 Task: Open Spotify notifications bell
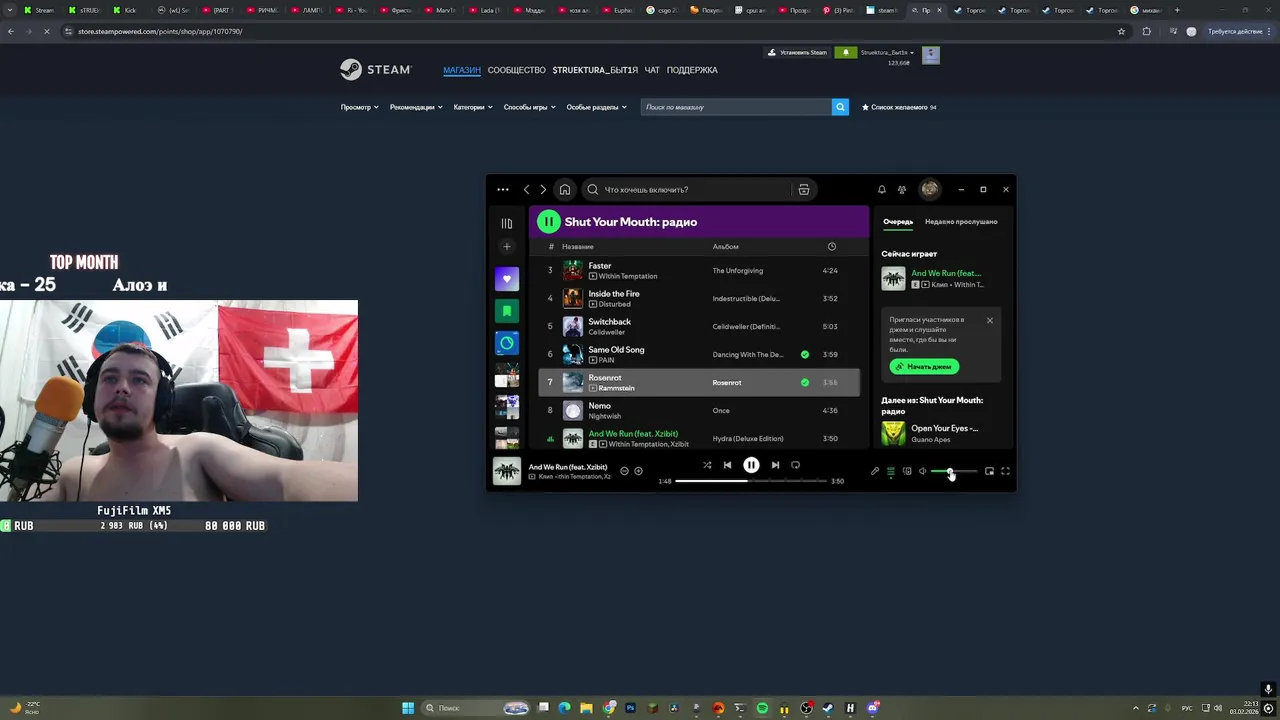coord(881,189)
